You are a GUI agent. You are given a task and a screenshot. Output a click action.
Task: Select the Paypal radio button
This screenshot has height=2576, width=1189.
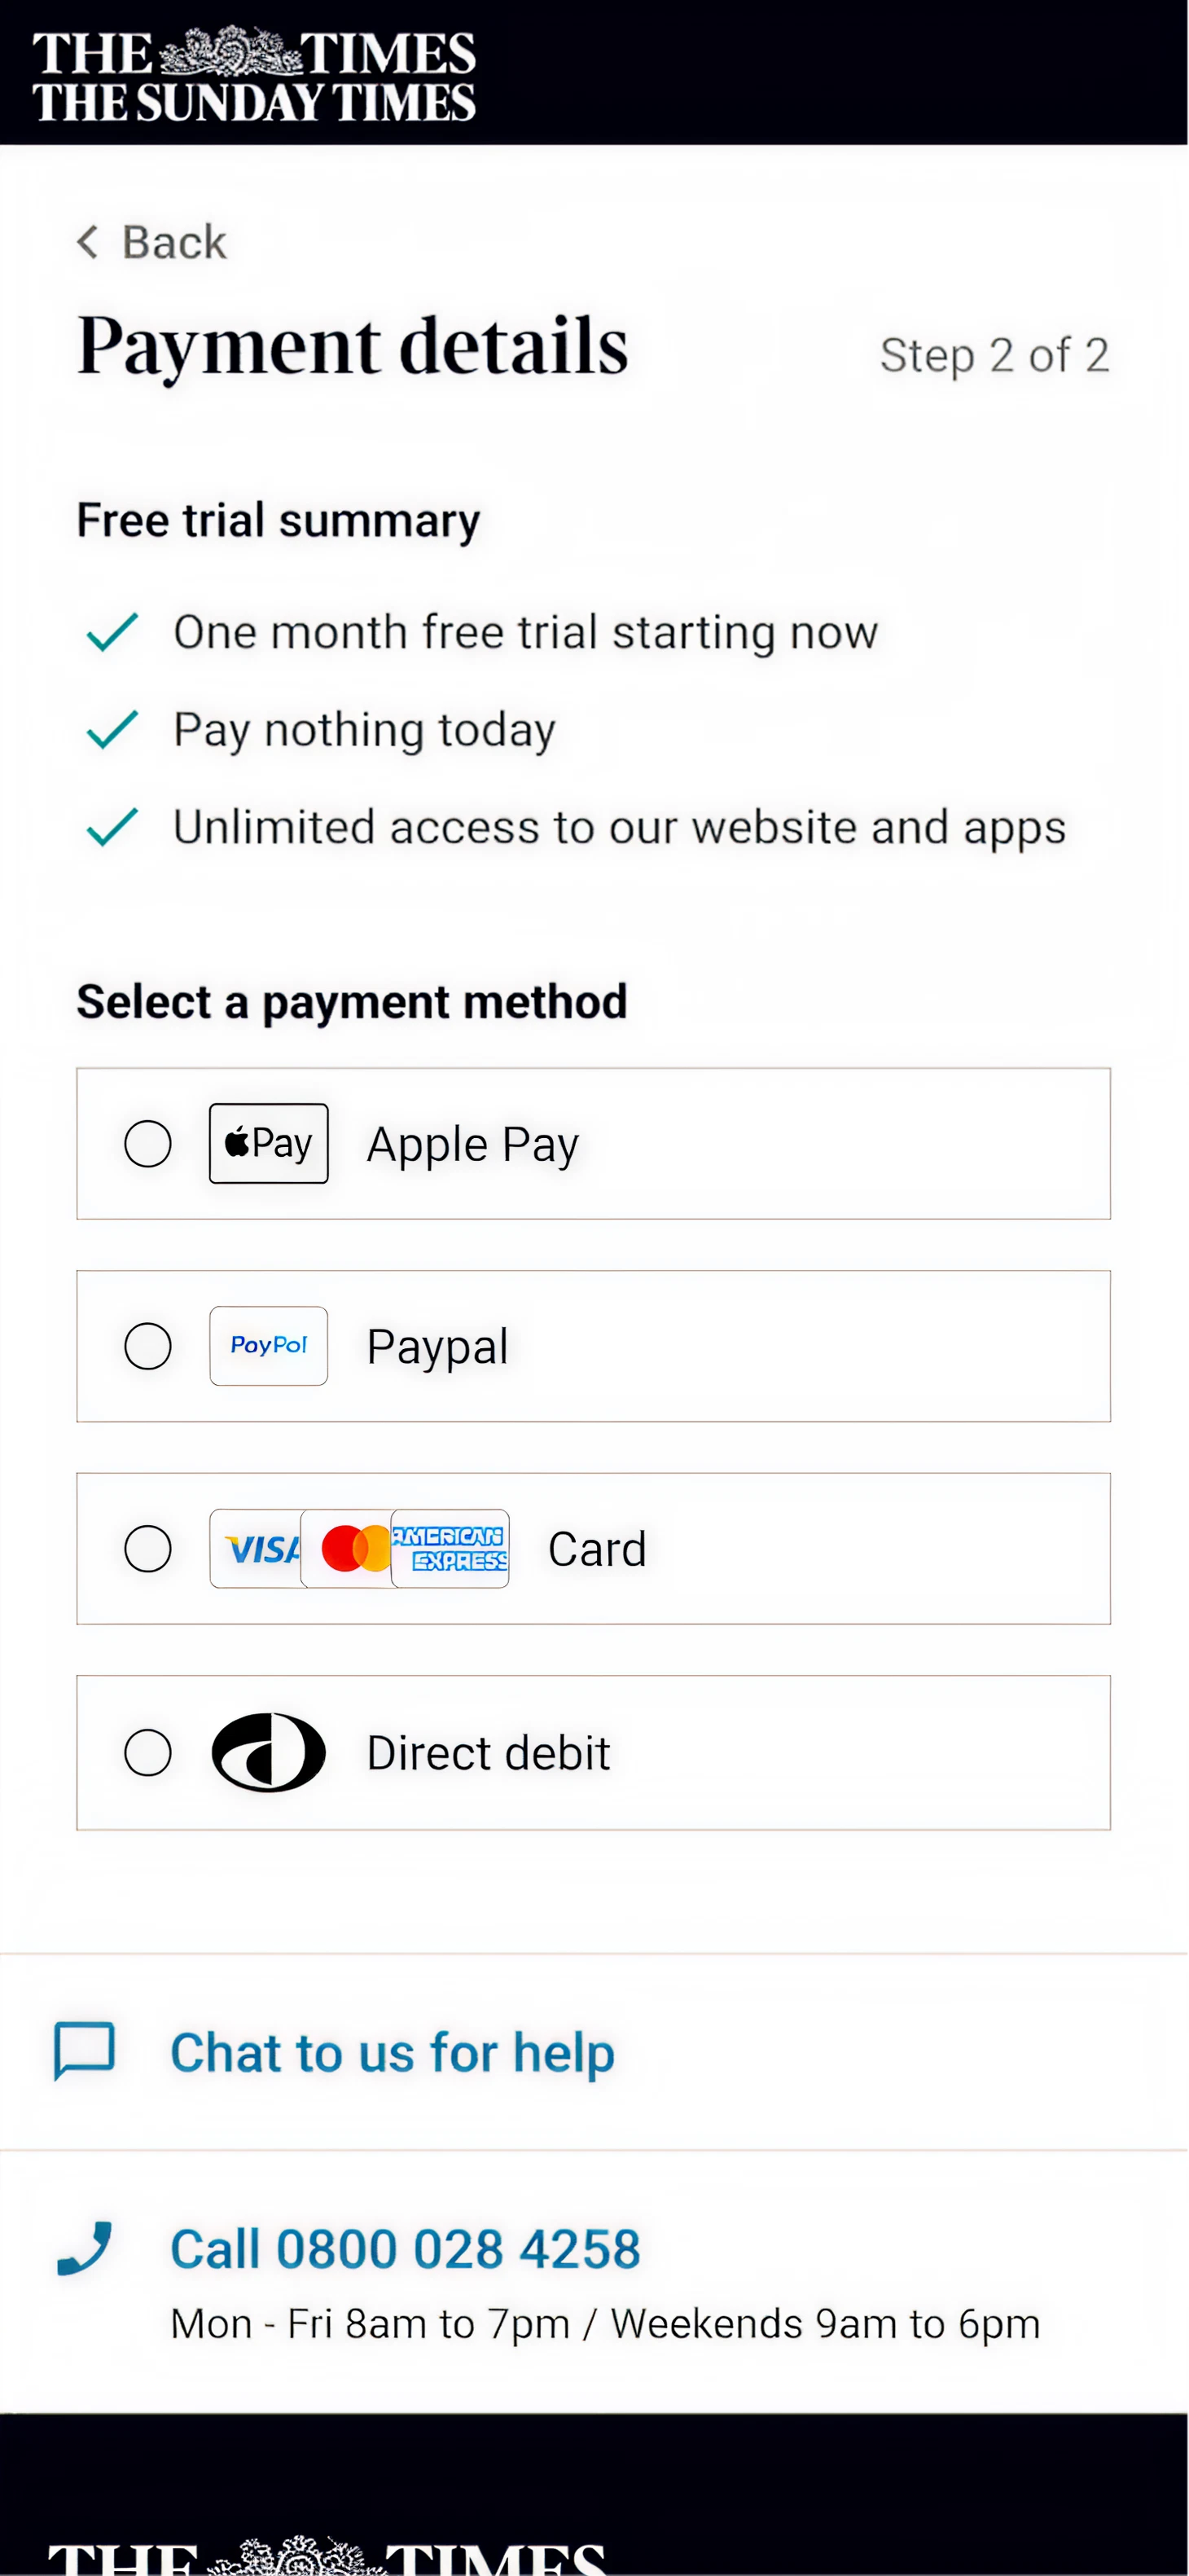click(148, 1346)
